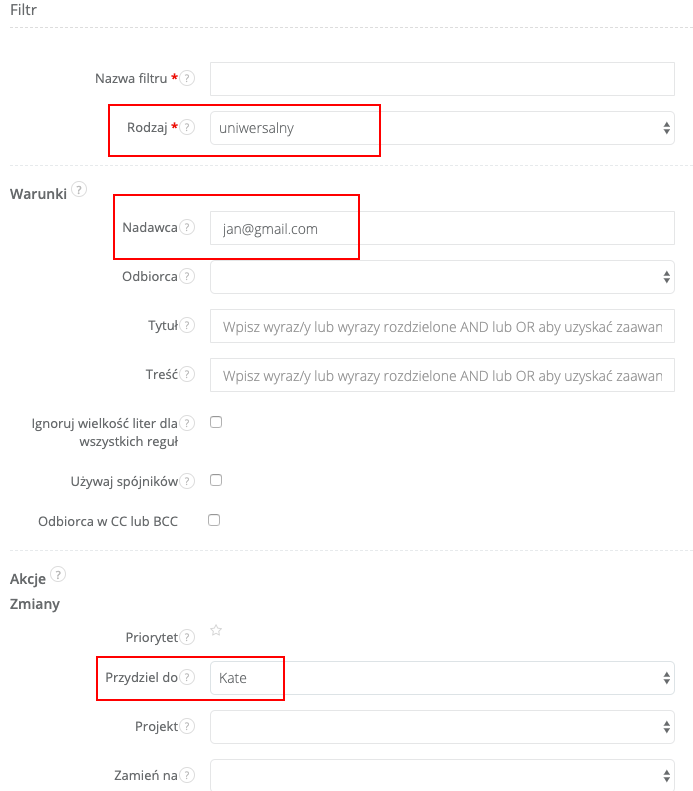Click into the Treść input field
Viewport: 693px width, 791px height.
coord(442,375)
